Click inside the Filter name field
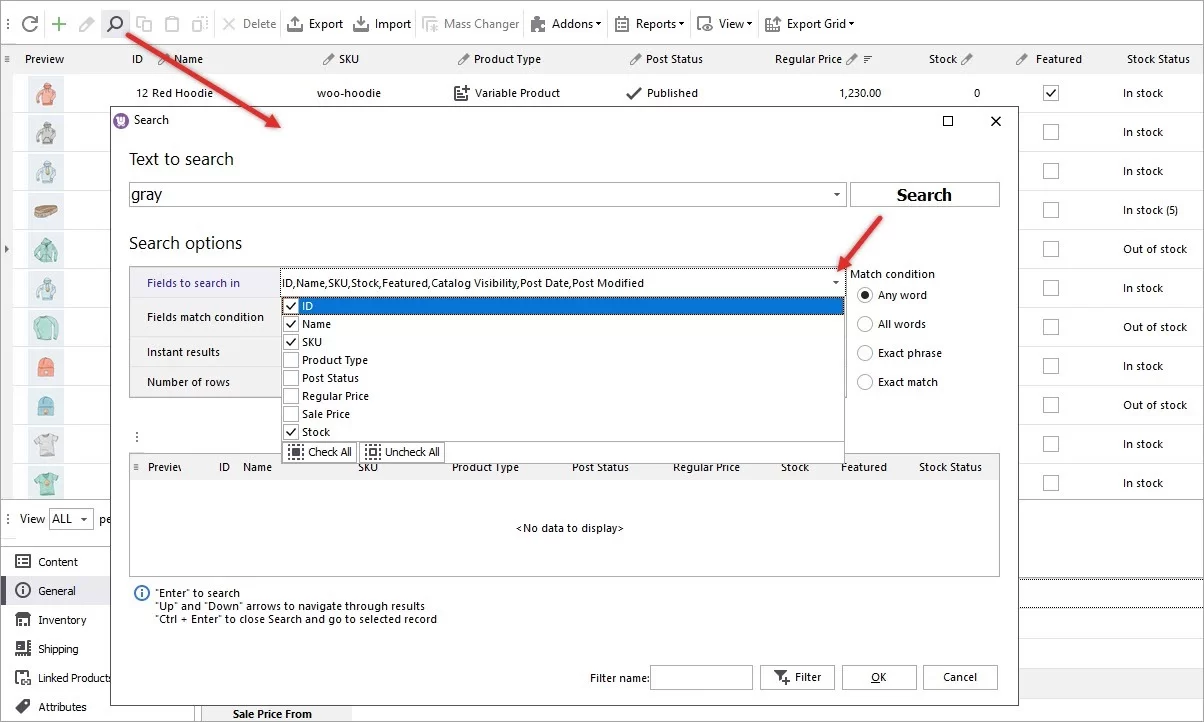The height and width of the screenshot is (722, 1204). 701,677
